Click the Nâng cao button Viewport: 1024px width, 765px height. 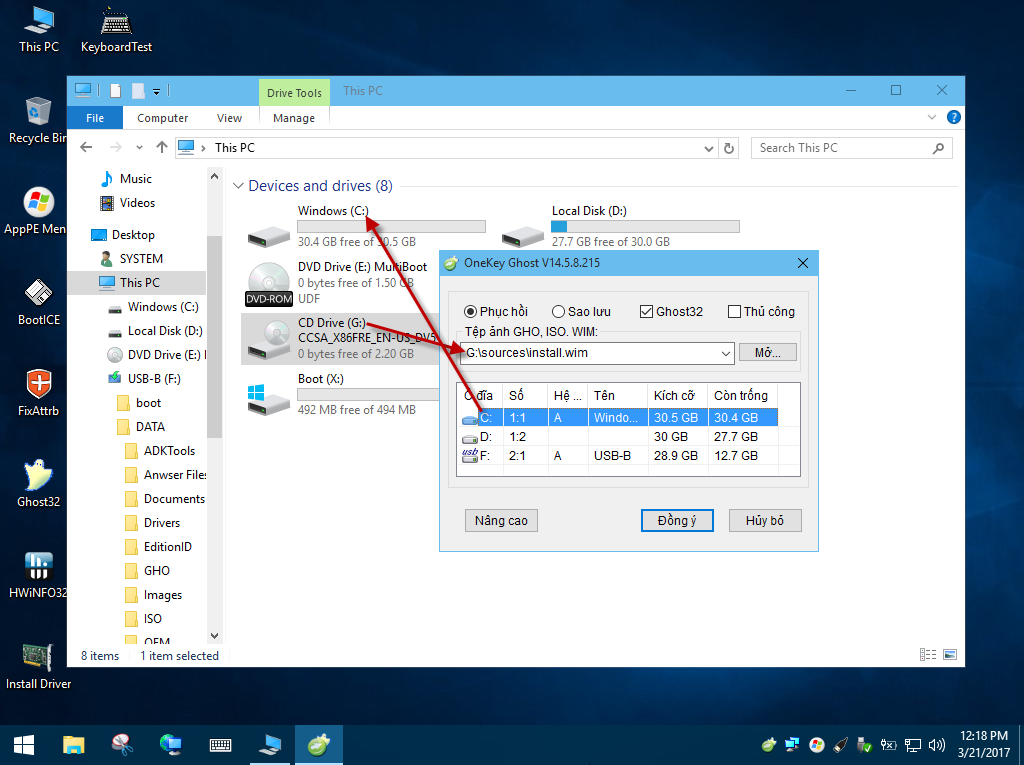coord(501,521)
